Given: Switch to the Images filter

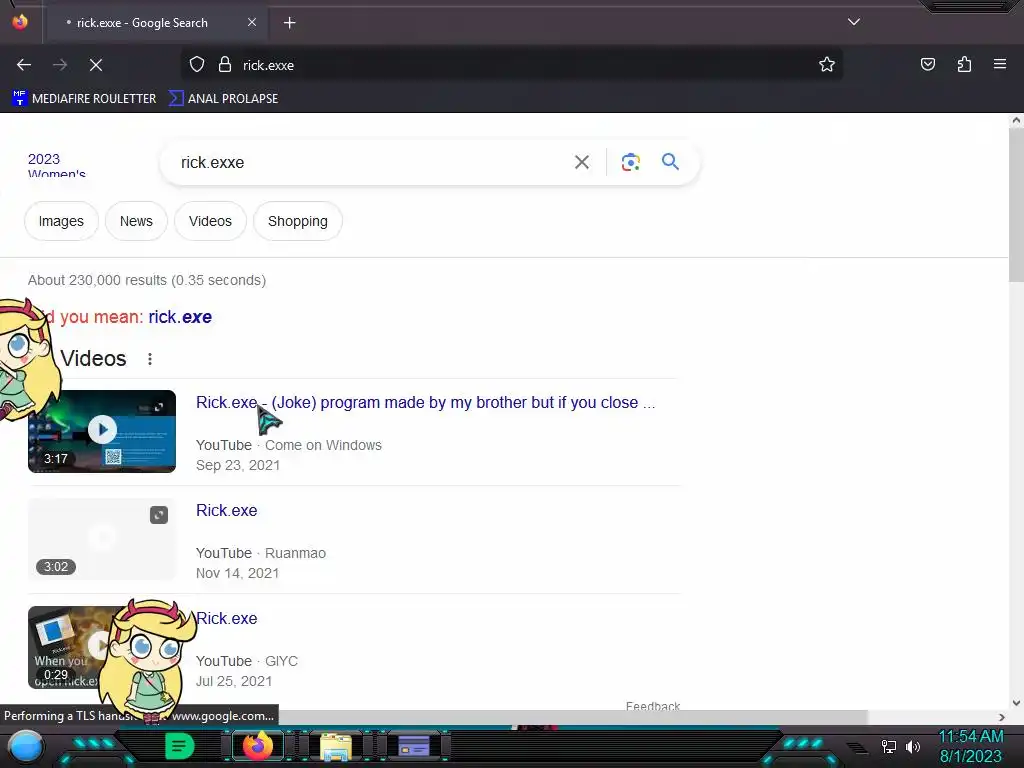Looking at the screenshot, I should [x=61, y=221].
